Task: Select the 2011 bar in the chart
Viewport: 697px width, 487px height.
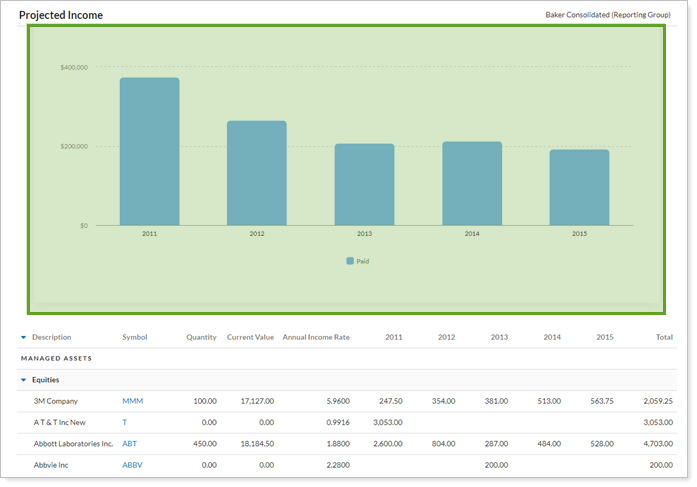Action: 149,151
